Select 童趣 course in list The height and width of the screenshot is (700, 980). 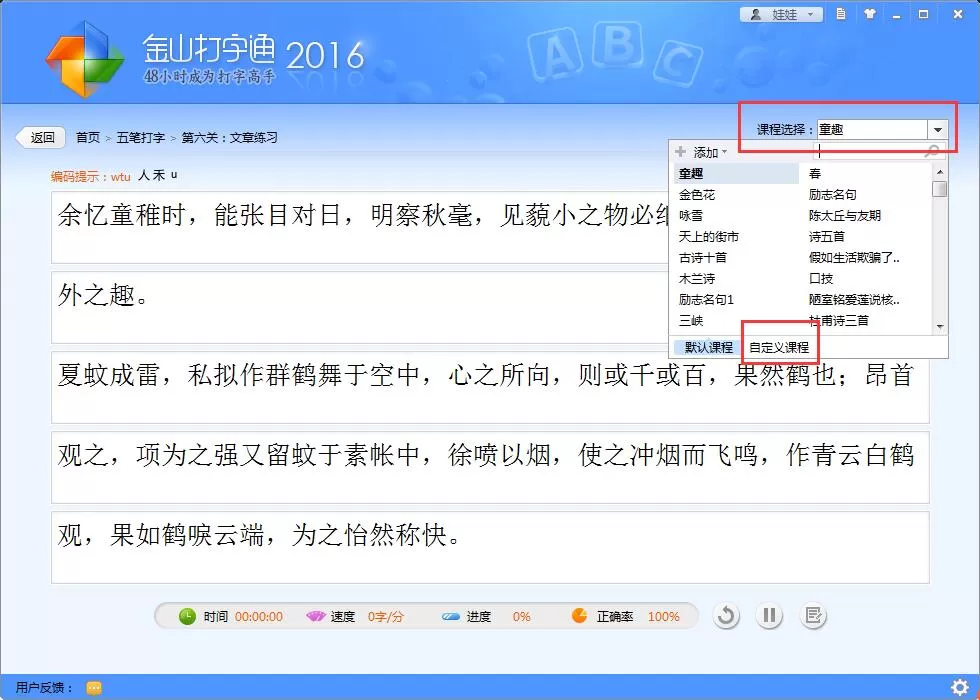point(736,174)
